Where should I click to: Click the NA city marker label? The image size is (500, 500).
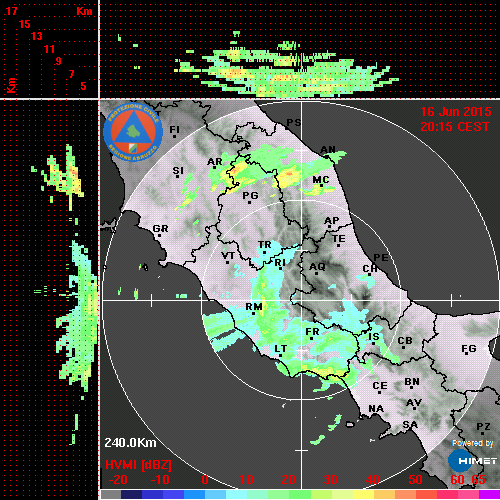[376, 408]
